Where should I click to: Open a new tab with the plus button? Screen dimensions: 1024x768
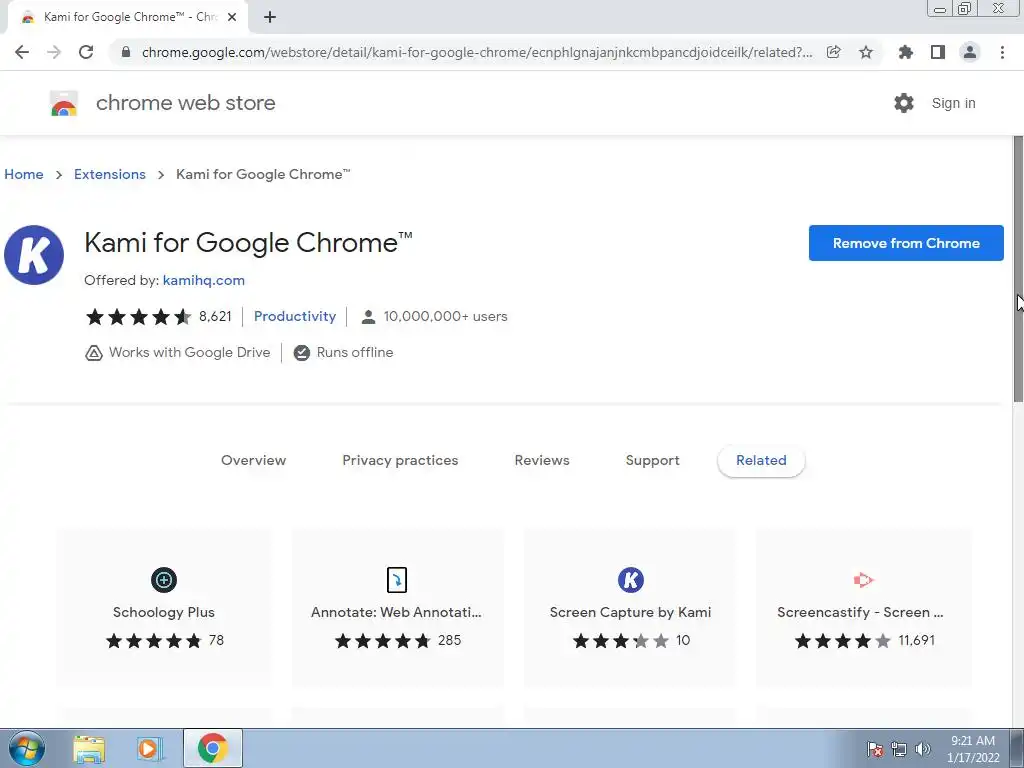click(270, 17)
